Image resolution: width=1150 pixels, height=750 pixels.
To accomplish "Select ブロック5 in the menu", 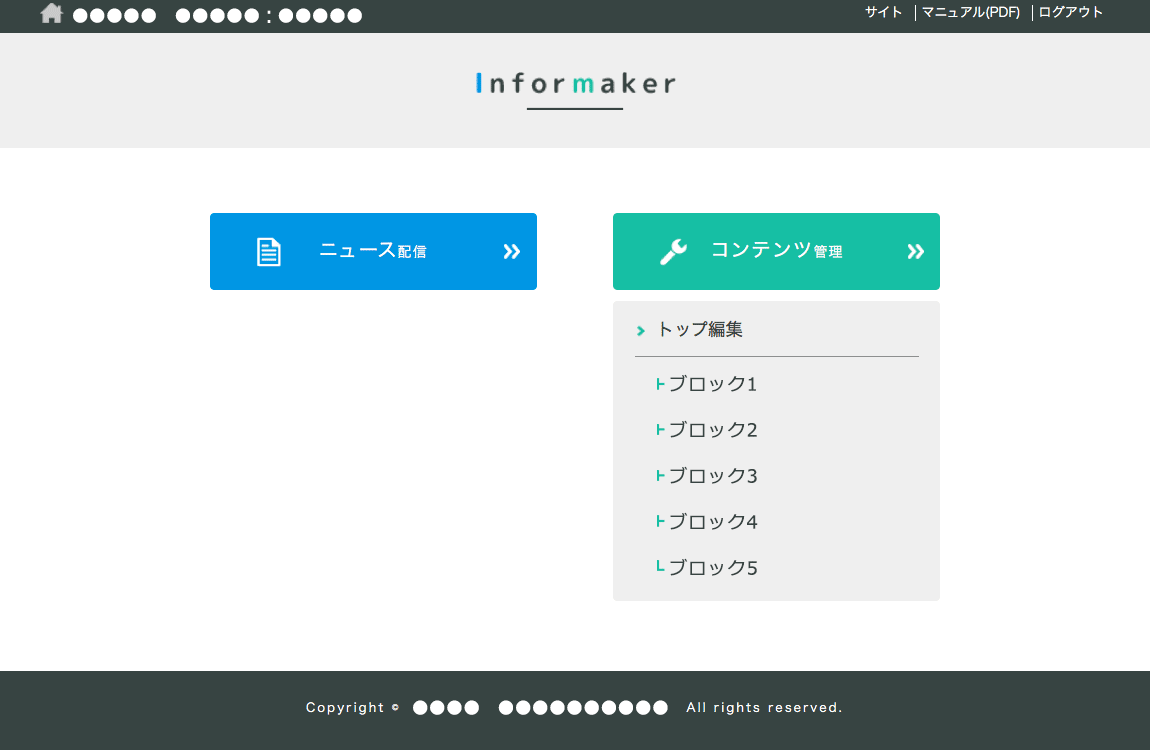I will tap(712, 567).
